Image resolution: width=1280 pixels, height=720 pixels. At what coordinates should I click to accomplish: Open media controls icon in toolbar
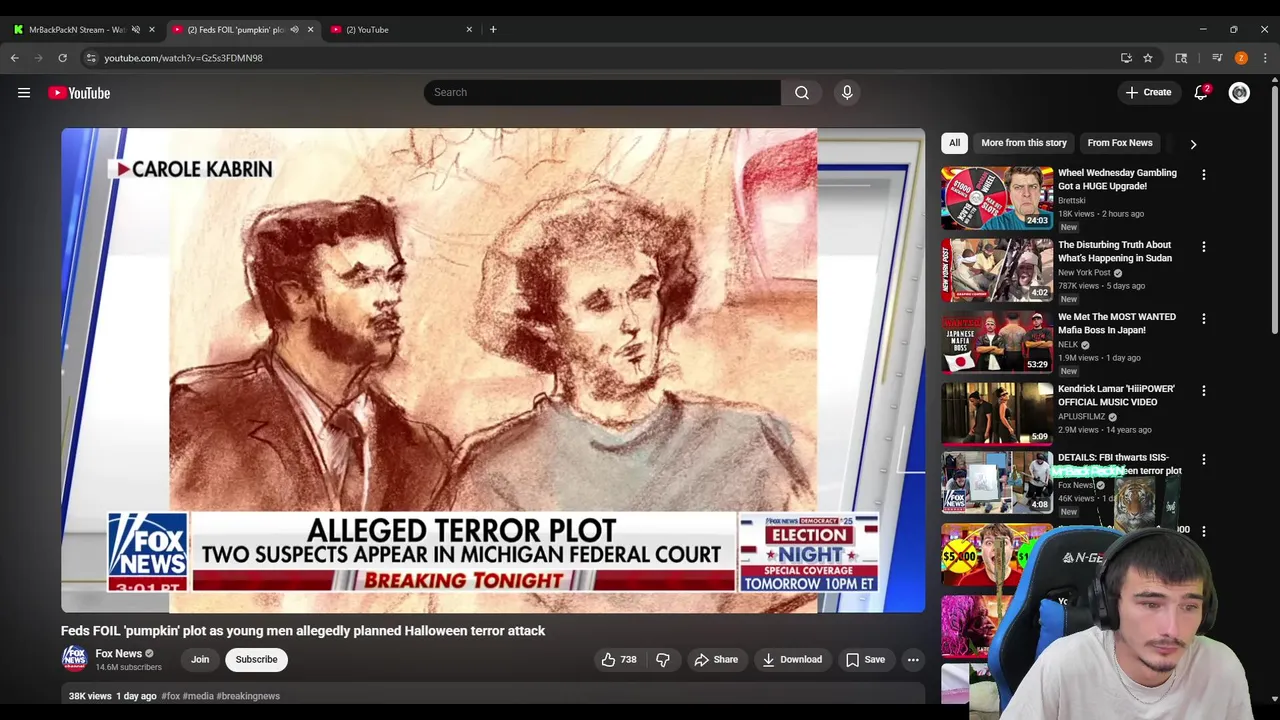click(x=1217, y=58)
